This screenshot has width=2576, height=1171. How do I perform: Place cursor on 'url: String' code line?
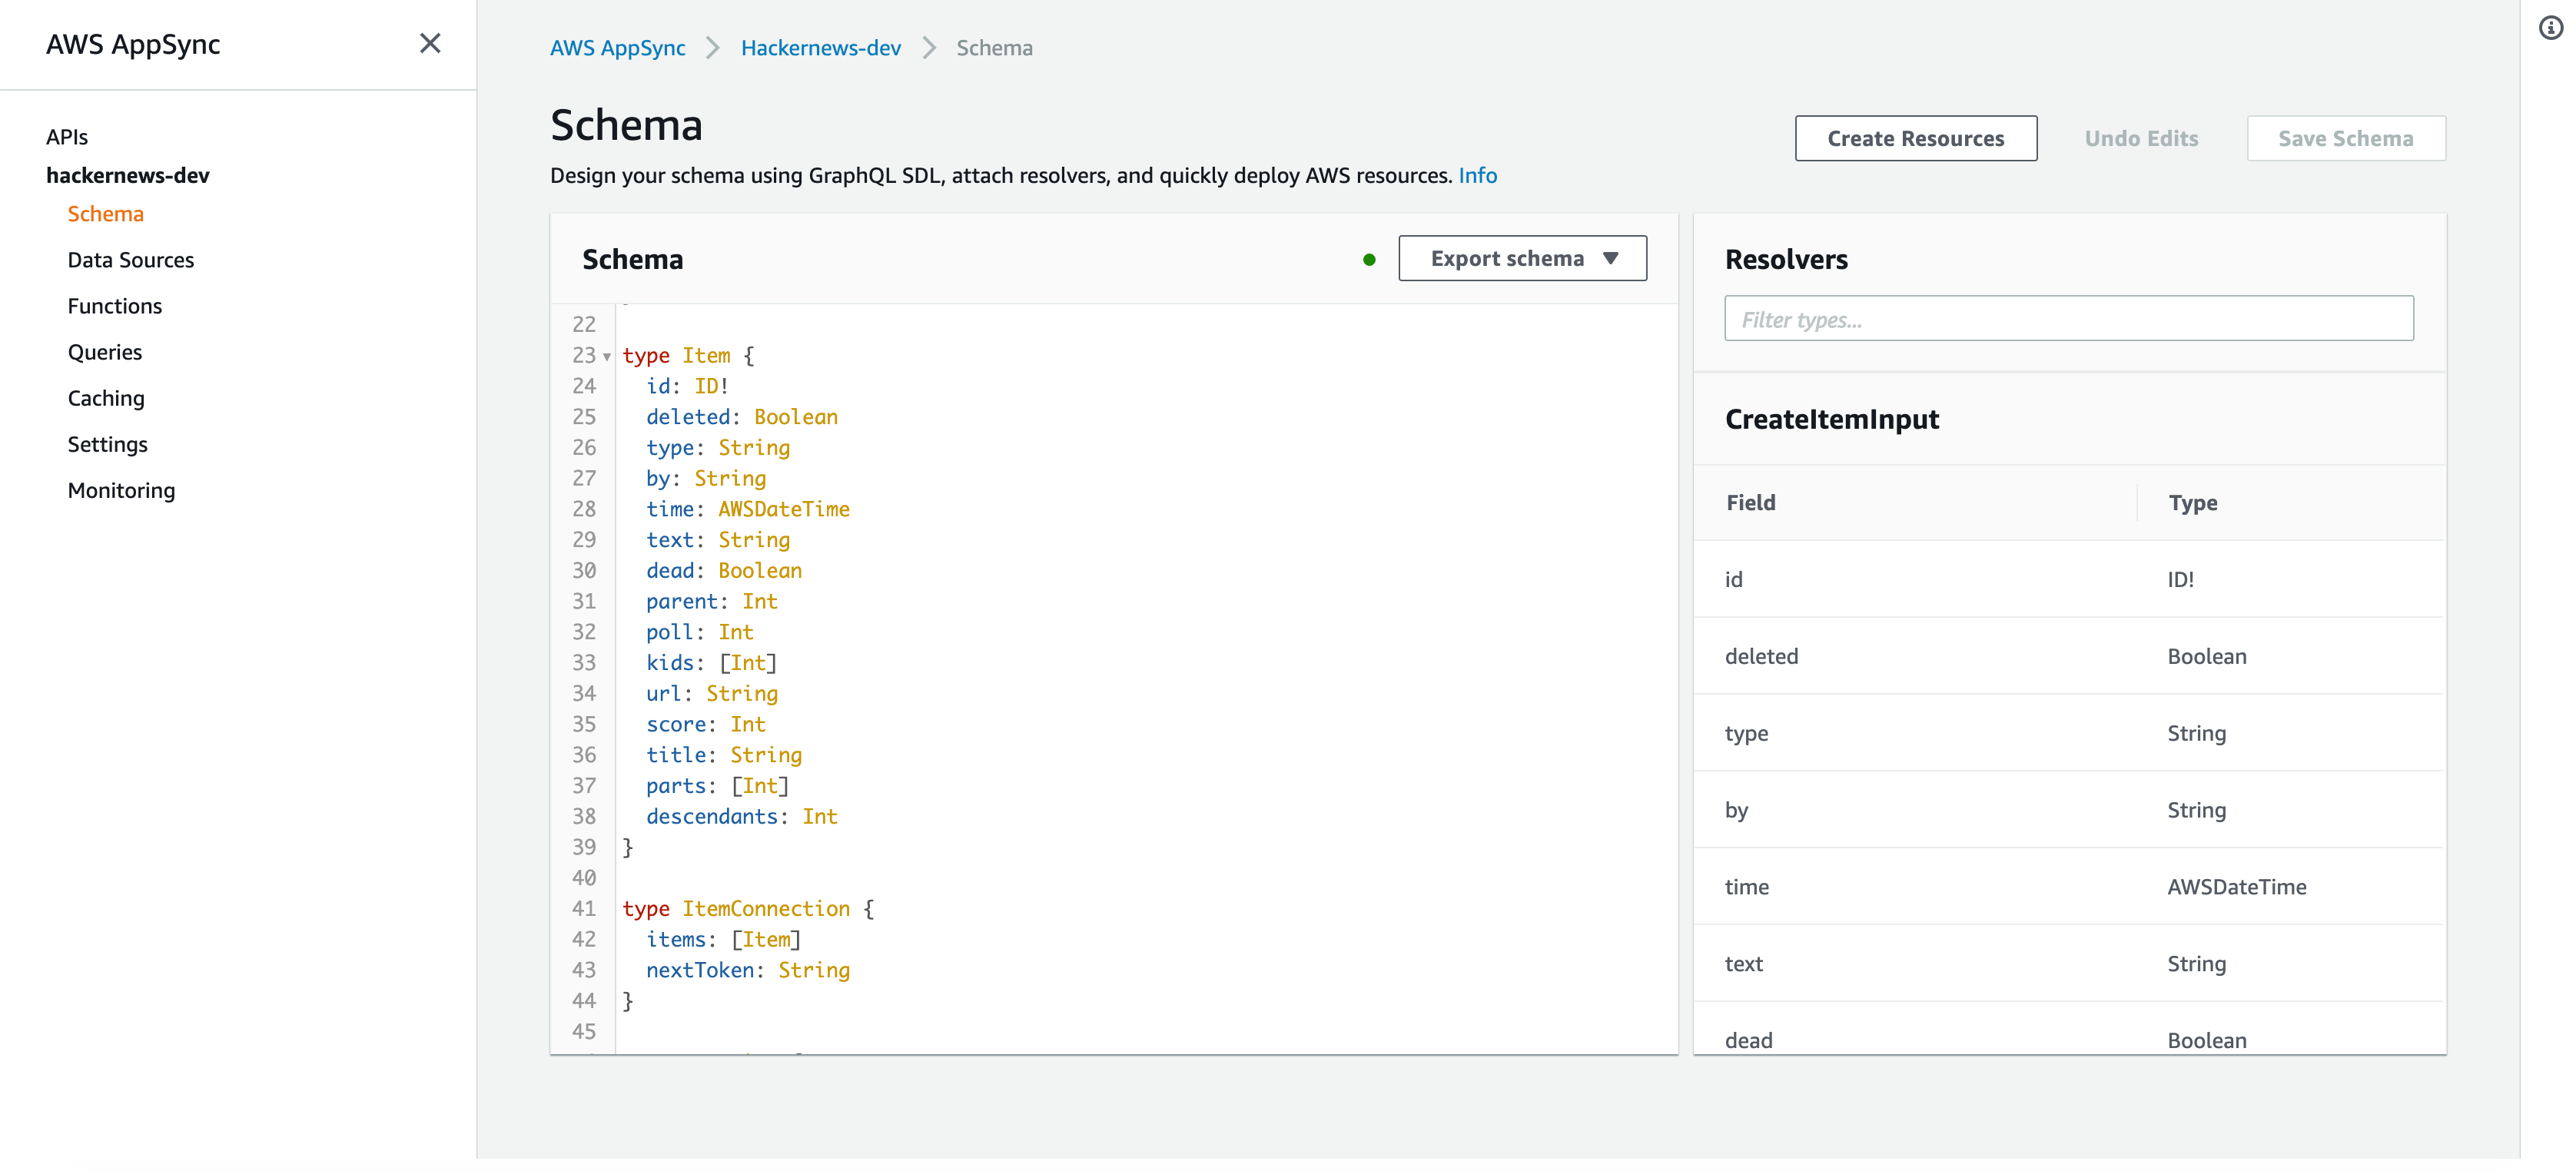[x=712, y=694]
